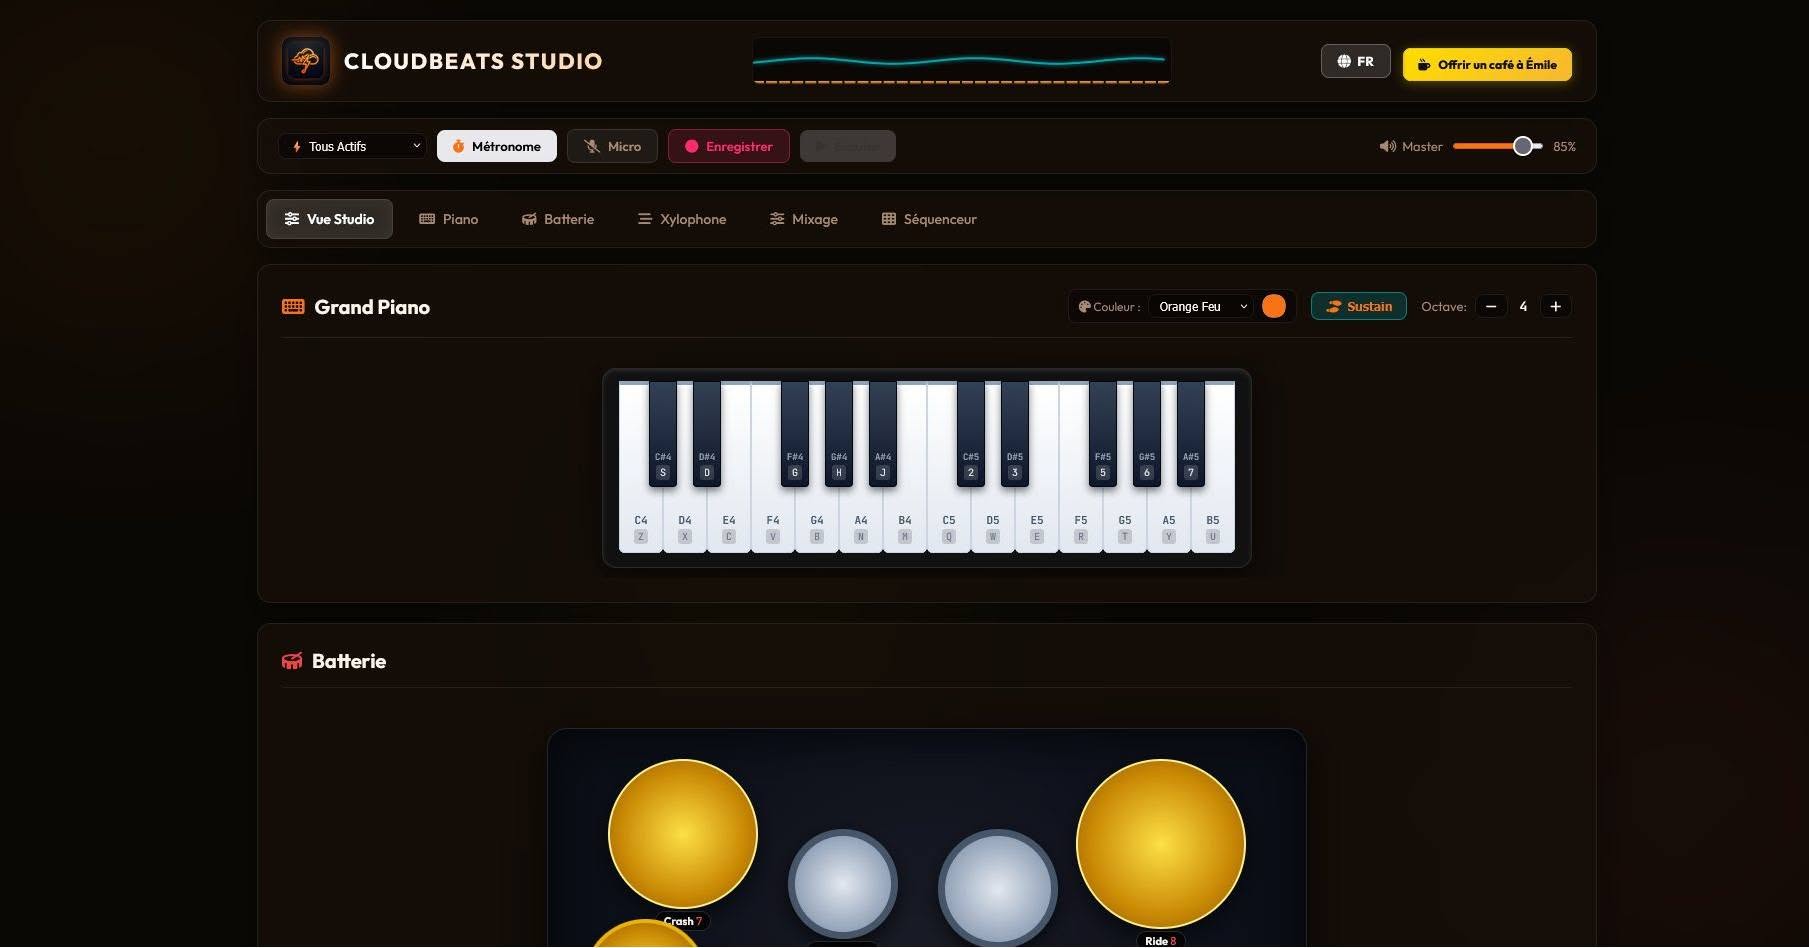The width and height of the screenshot is (1809, 948).
Task: Toggle the Métronome button
Action: click(x=497, y=146)
